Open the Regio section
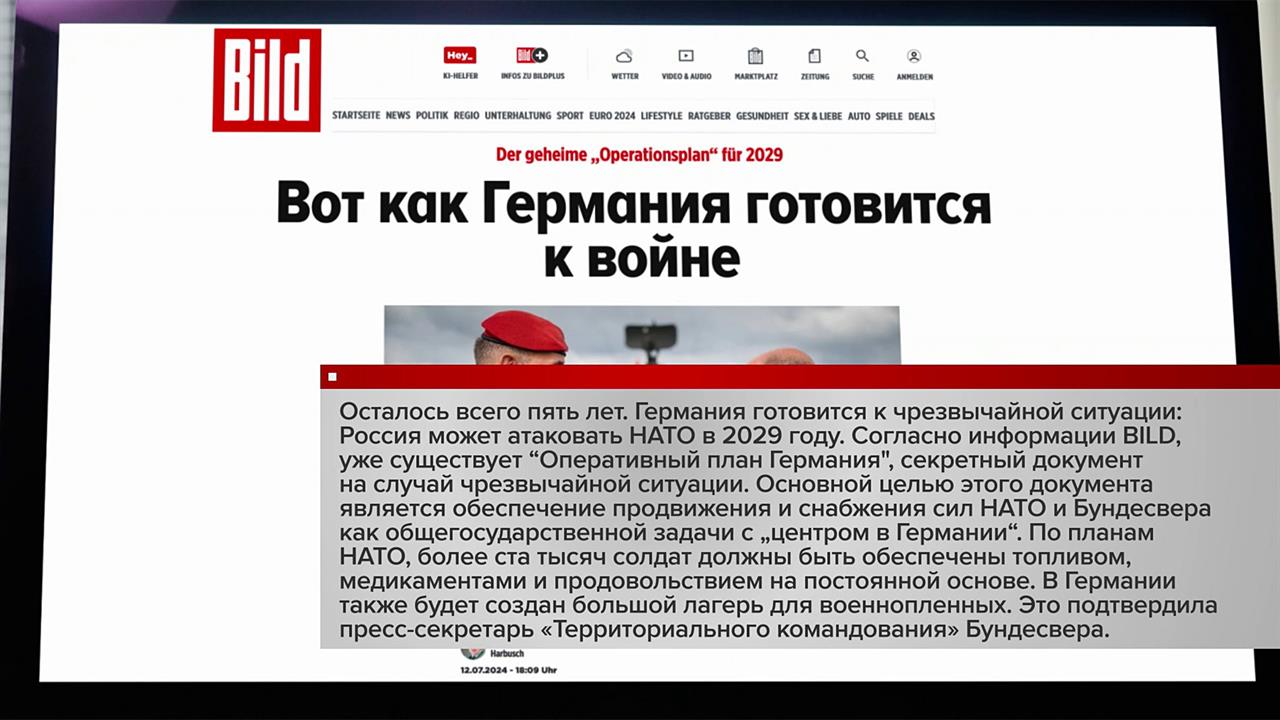 pos(466,116)
